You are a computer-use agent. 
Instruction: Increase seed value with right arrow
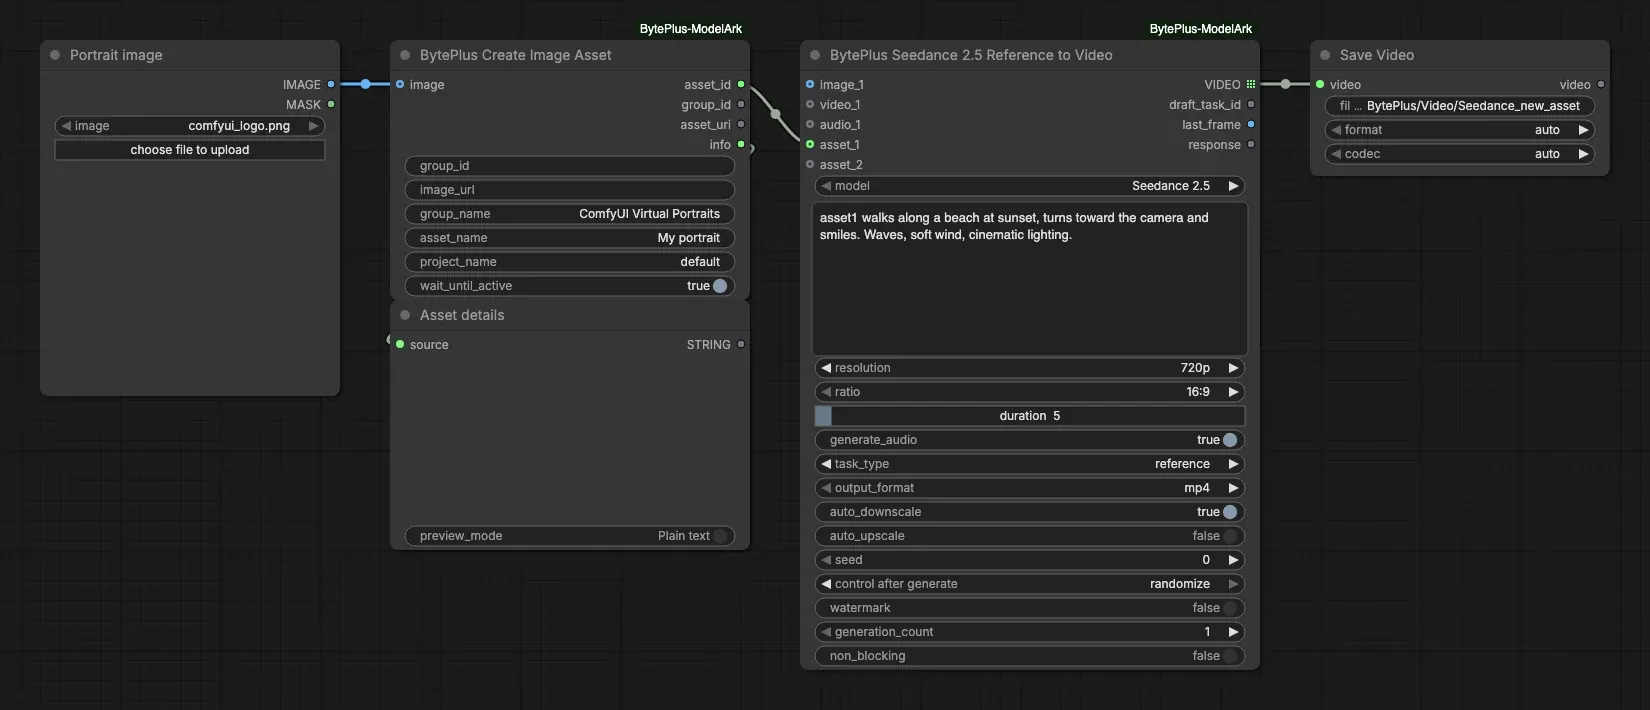(1233, 560)
